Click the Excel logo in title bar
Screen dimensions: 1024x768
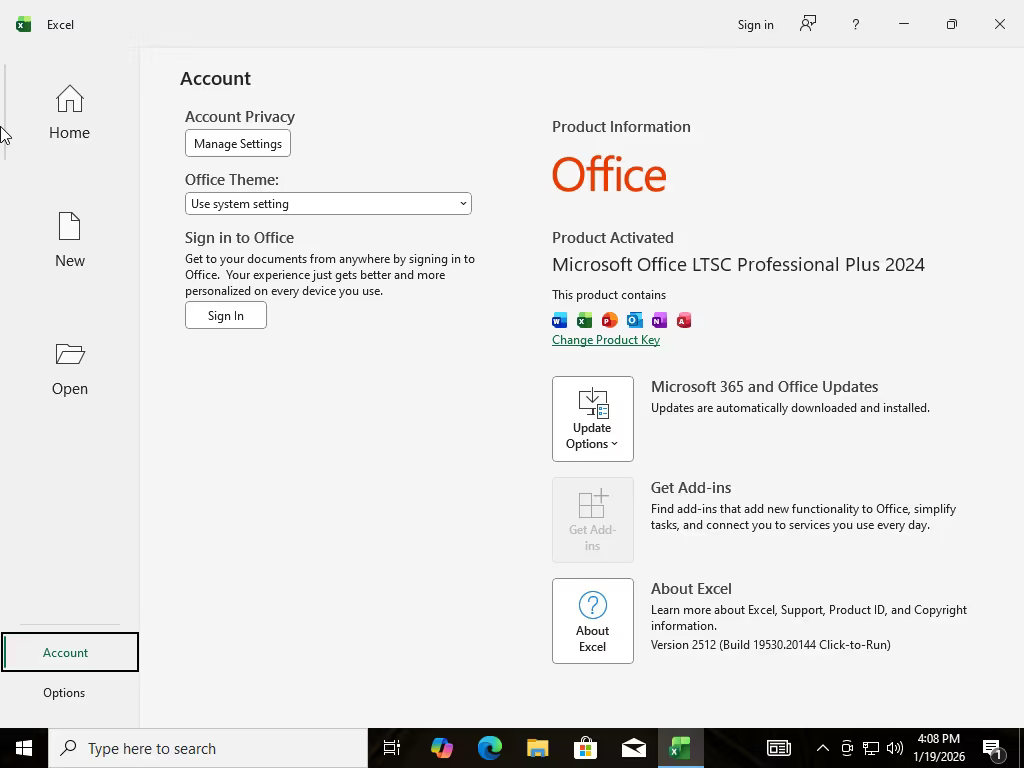point(24,25)
